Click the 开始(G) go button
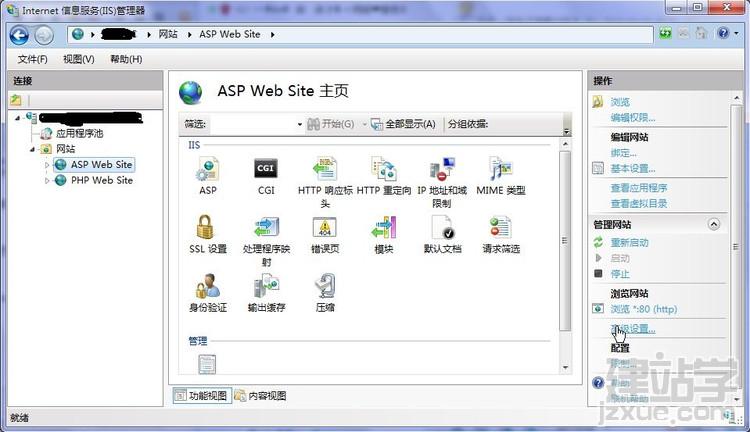The width and height of the screenshot is (750, 432). (331, 124)
